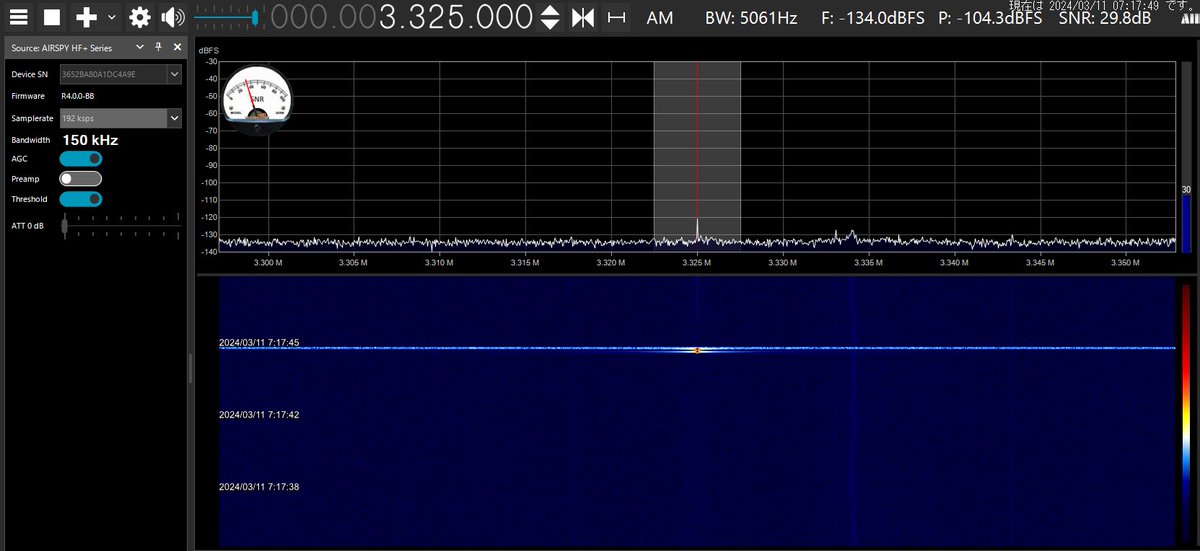Viewport: 1200px width, 551px height.
Task: Adjust the ATT 0 dB attenuation slider
Action: [120, 226]
